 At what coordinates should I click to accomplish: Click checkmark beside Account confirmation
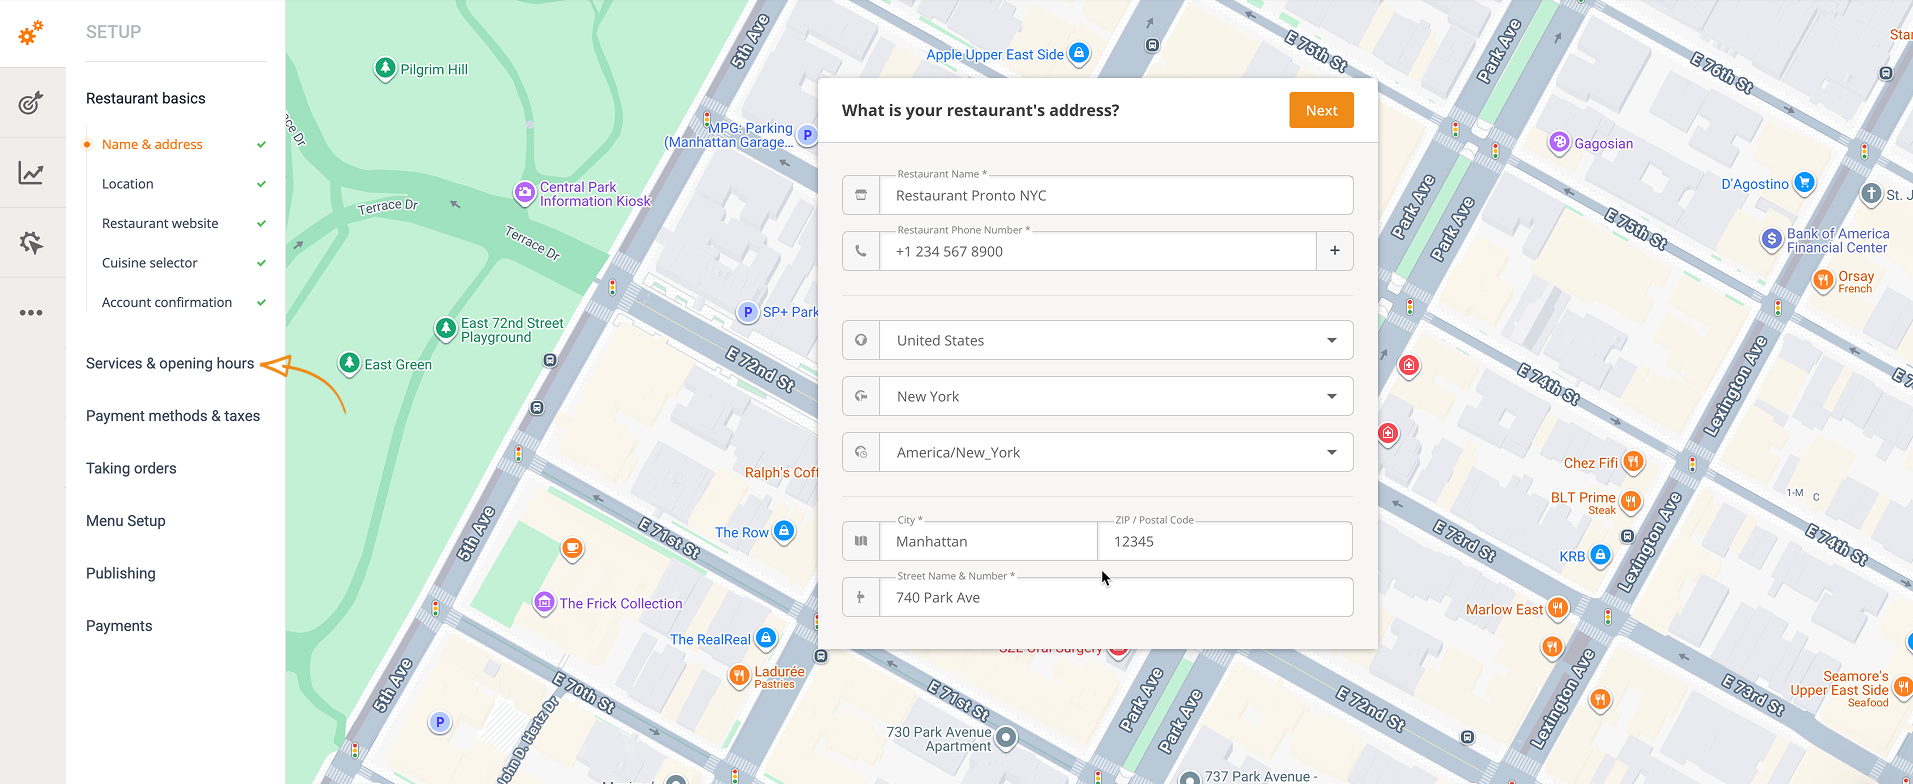tap(261, 303)
